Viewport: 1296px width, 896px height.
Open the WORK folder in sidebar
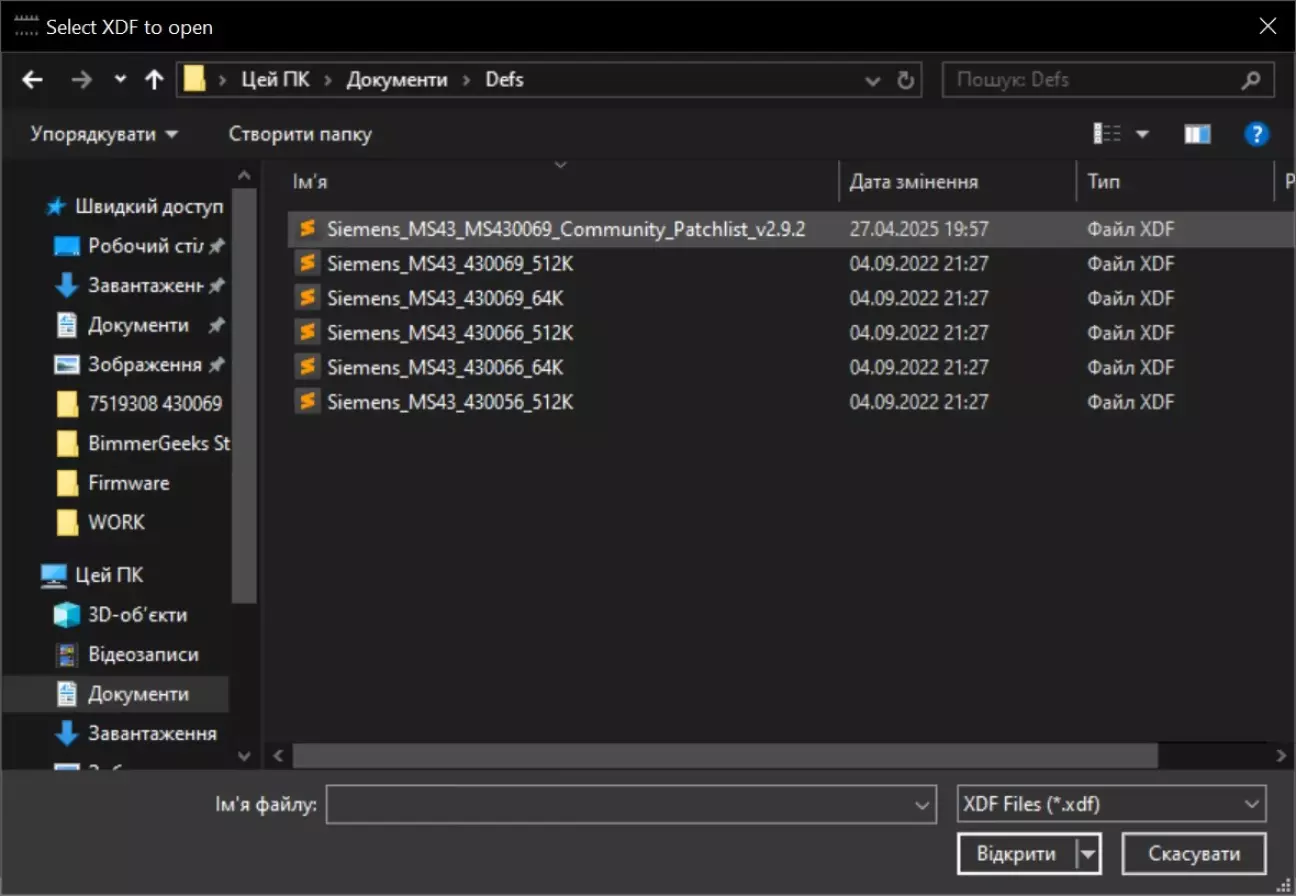click(x=102, y=522)
